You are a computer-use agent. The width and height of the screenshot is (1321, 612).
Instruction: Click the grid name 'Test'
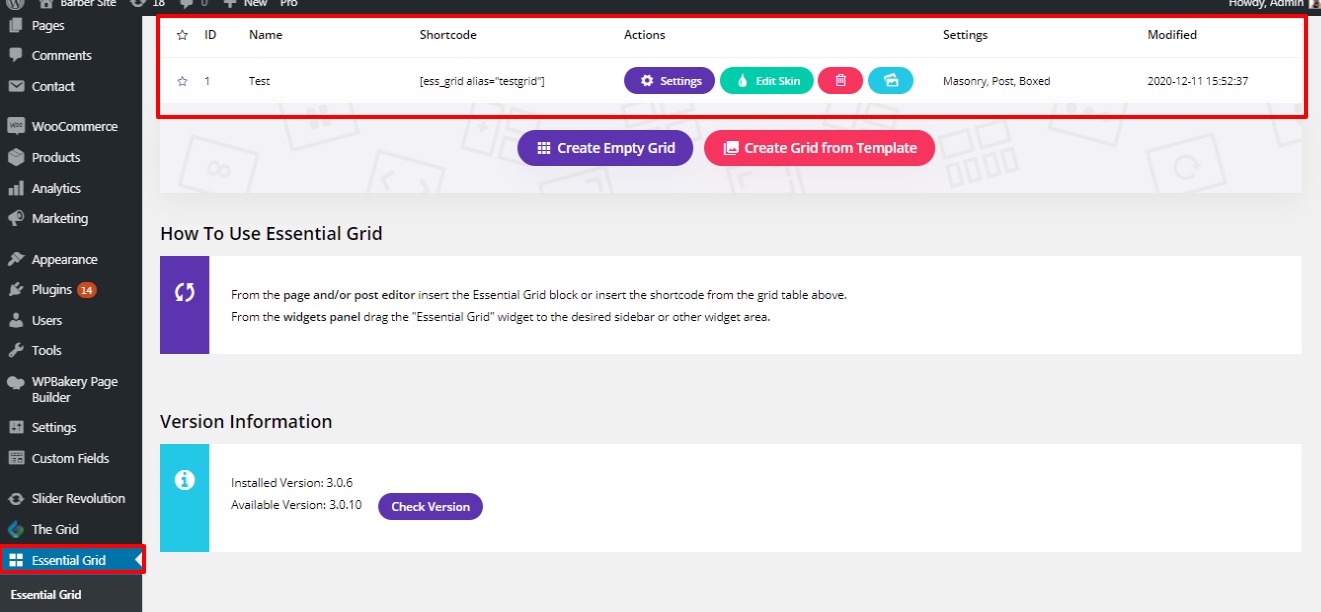tap(260, 81)
